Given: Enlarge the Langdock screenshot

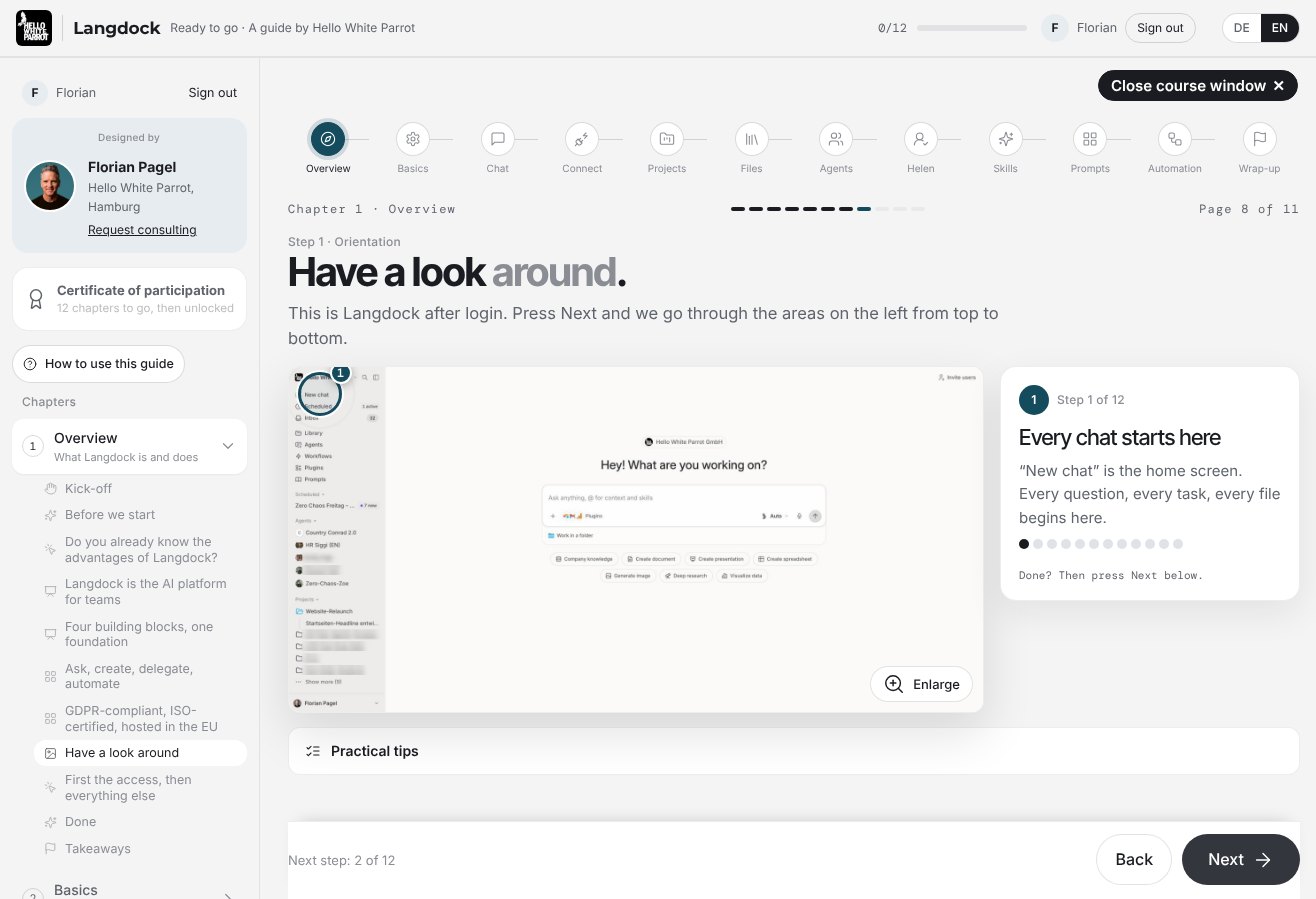Looking at the screenshot, I should click(x=921, y=684).
